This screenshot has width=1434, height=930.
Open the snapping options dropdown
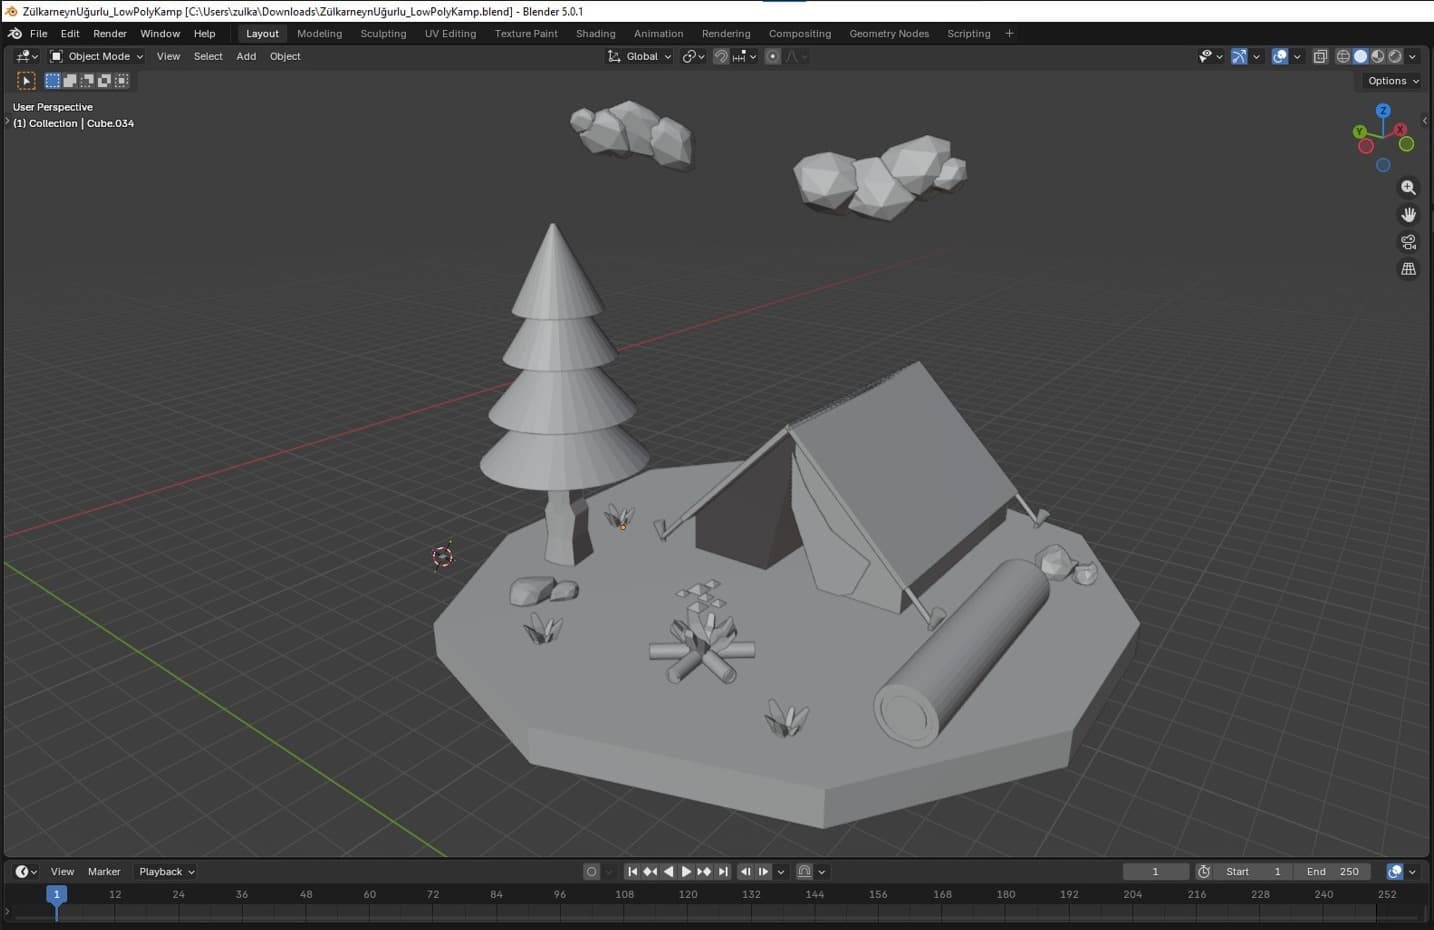745,56
